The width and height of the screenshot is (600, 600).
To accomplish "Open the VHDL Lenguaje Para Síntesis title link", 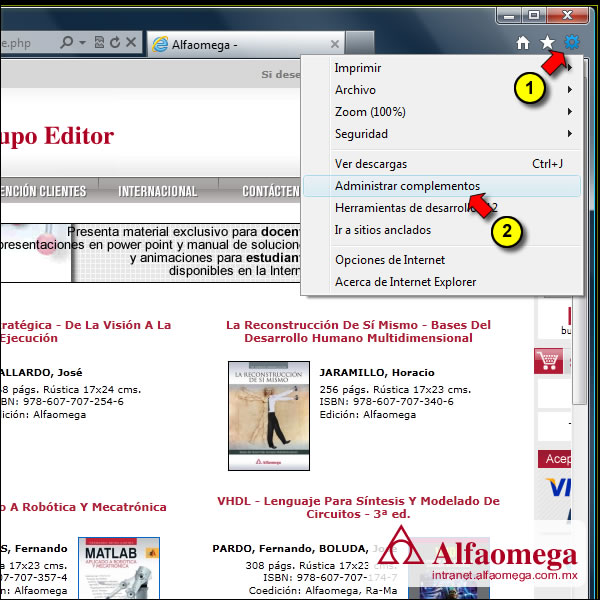I will 358,507.
